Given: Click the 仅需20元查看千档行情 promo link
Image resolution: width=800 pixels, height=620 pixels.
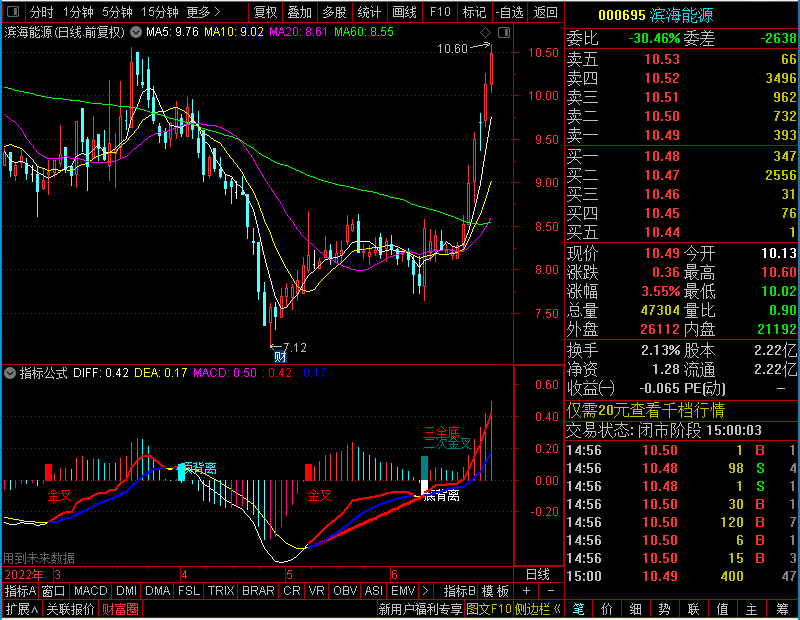Looking at the screenshot, I should tap(645, 410).
